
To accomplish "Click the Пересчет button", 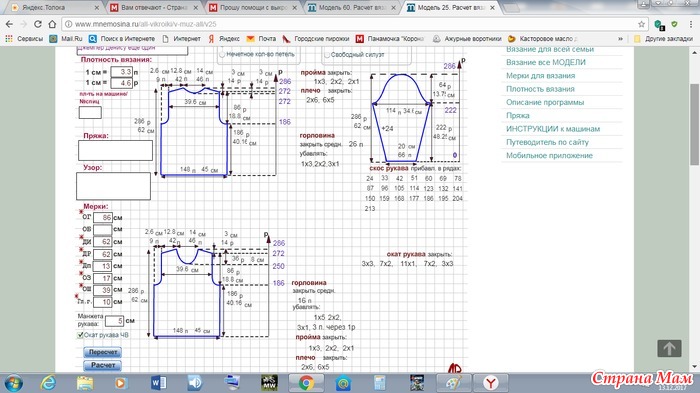I will tap(103, 352).
